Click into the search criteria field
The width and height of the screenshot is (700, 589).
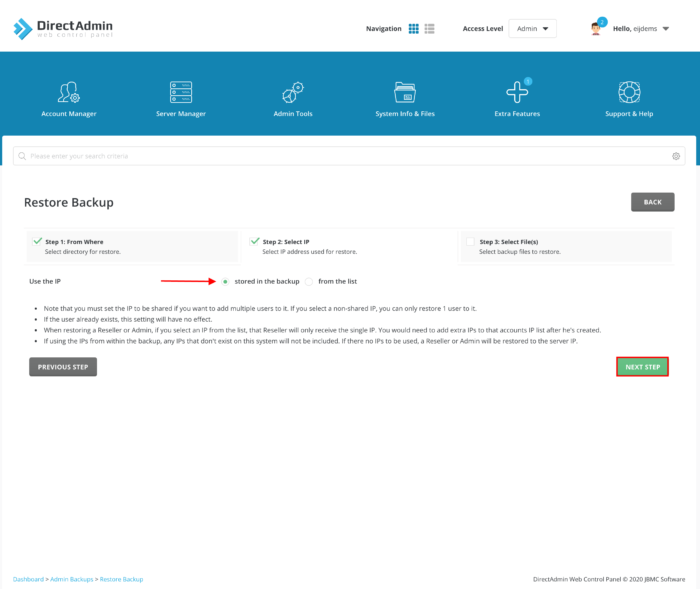coord(340,156)
